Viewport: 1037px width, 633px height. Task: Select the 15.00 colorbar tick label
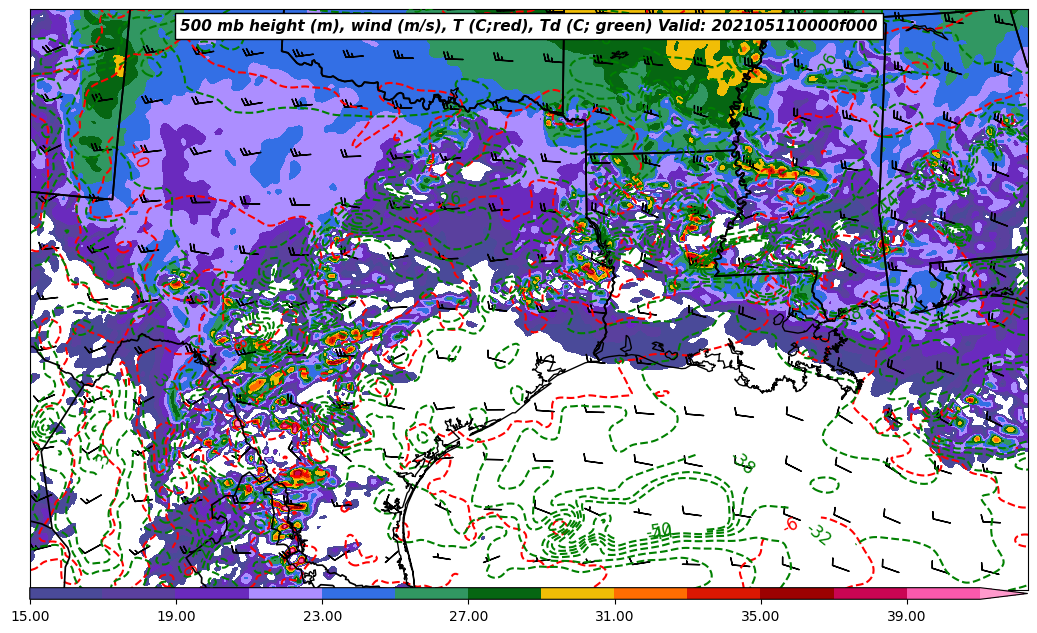30,616
